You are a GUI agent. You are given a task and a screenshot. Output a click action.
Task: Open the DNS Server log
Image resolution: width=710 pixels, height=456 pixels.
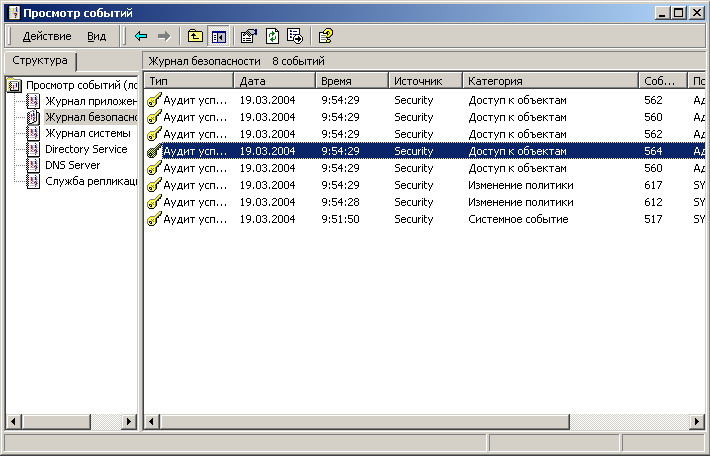pyautogui.click(x=72, y=165)
